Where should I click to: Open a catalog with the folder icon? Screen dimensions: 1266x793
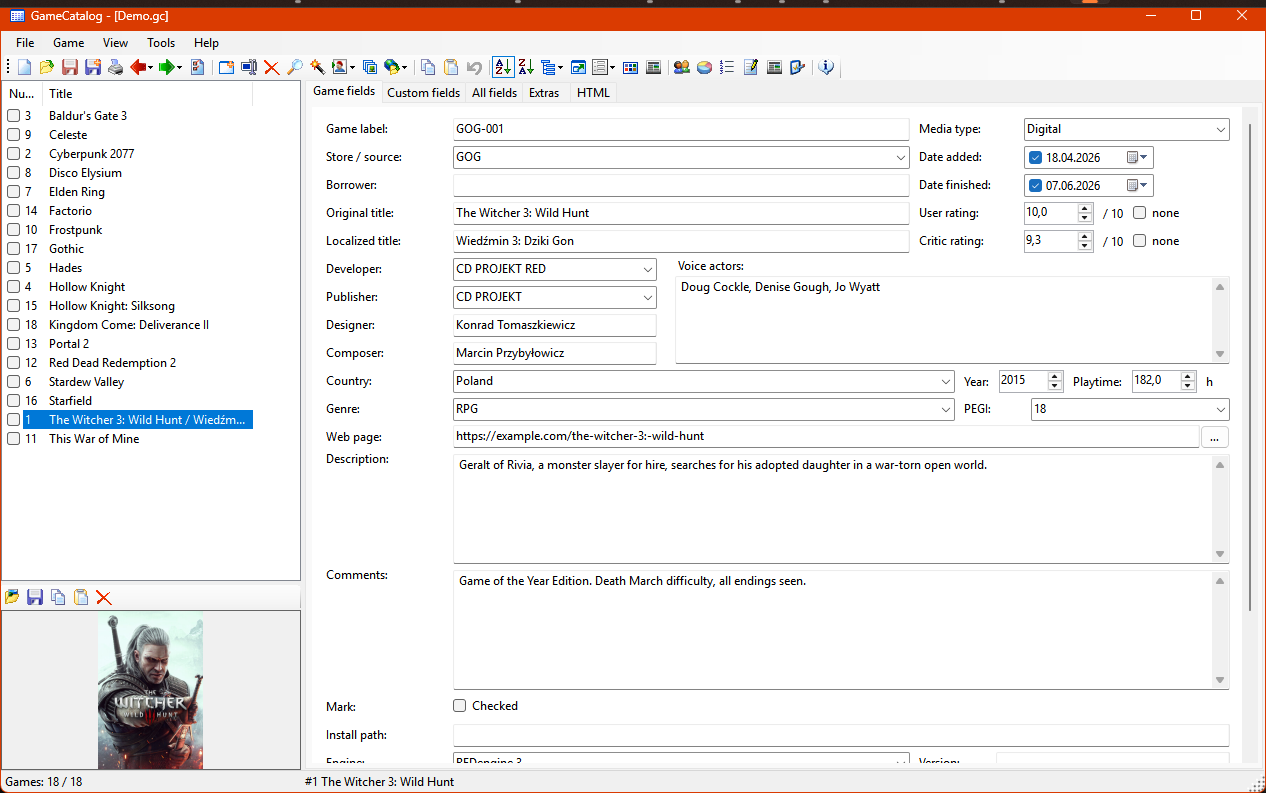click(47, 67)
